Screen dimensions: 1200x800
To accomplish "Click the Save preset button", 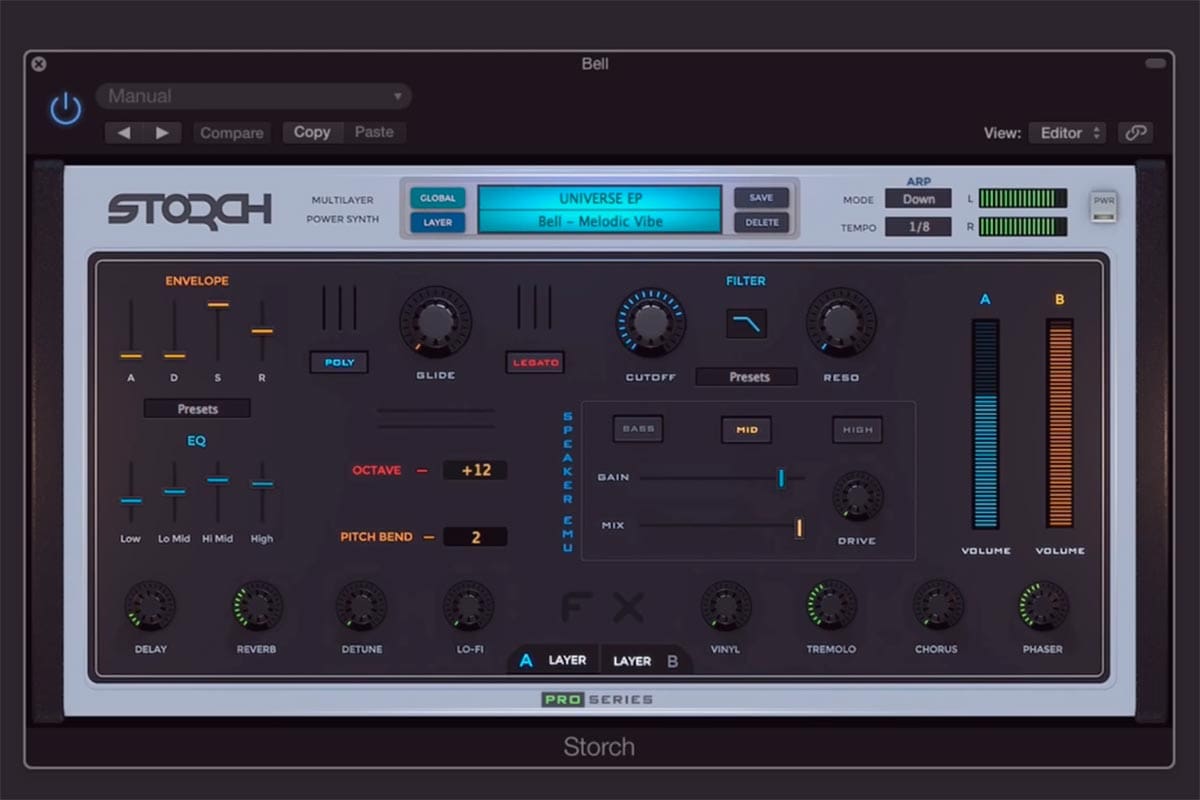I will coord(761,198).
